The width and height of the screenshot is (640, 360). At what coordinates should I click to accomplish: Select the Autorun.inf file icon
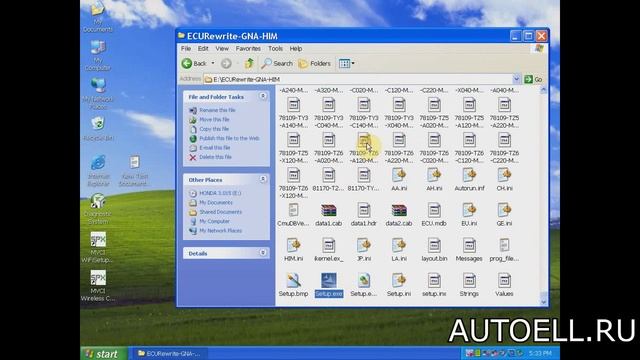[x=469, y=176]
